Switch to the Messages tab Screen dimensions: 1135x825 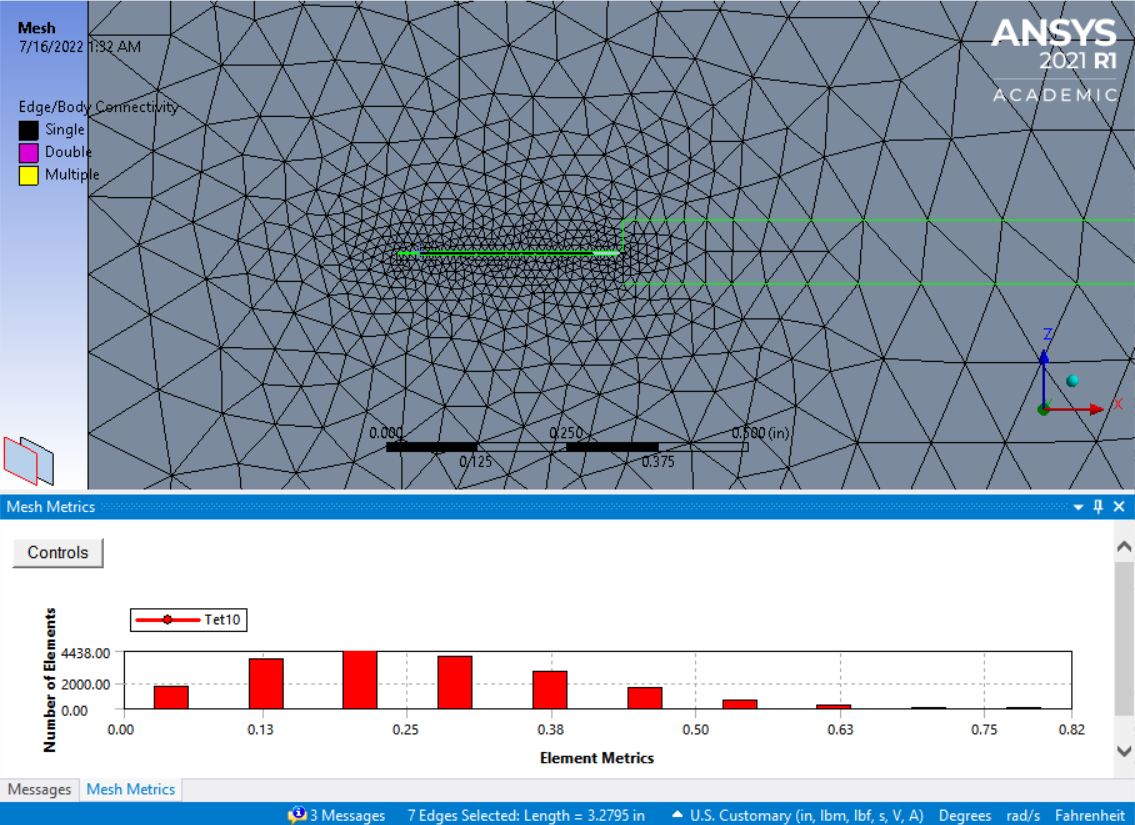39,790
